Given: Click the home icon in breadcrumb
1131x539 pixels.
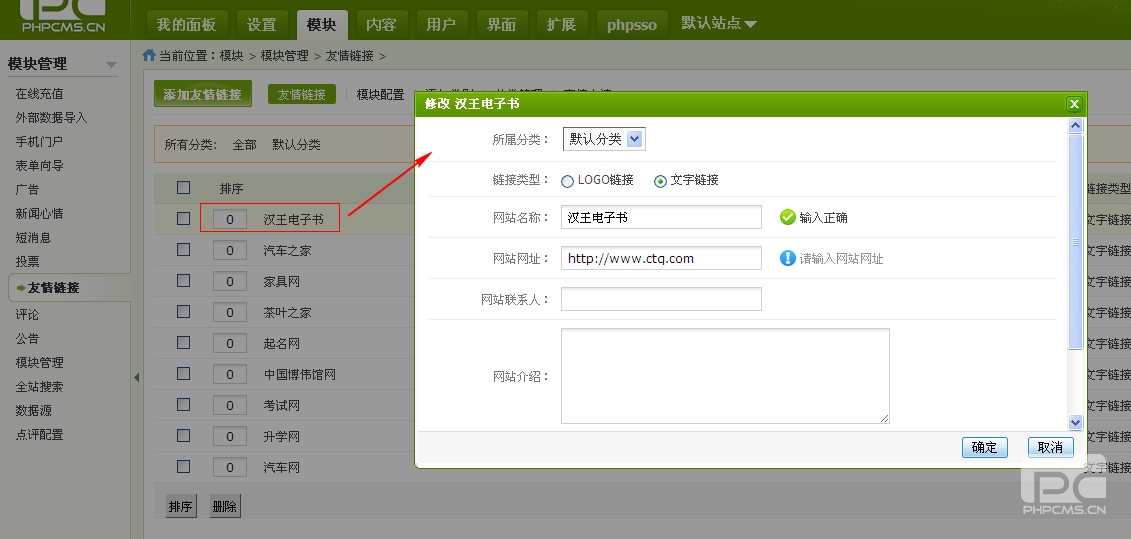Looking at the screenshot, I should (x=149, y=56).
